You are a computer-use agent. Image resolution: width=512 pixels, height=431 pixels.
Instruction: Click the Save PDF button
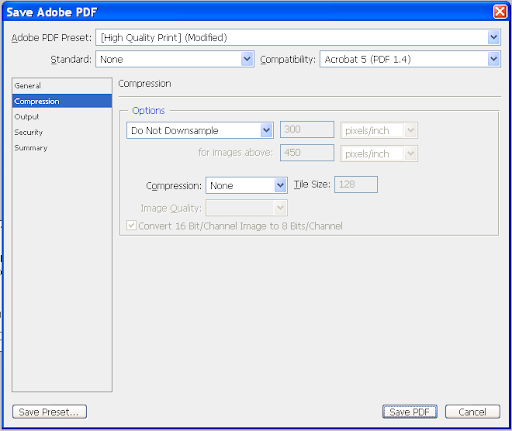(x=410, y=412)
